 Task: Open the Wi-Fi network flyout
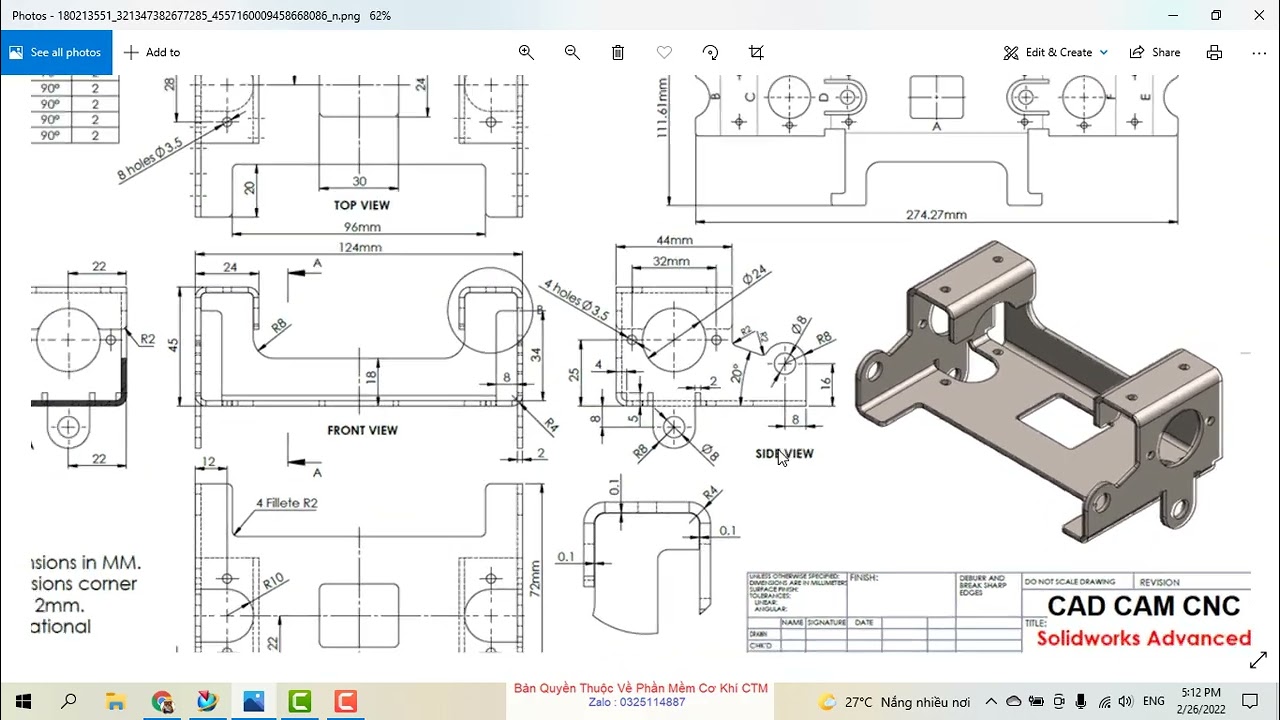tap(1104, 702)
